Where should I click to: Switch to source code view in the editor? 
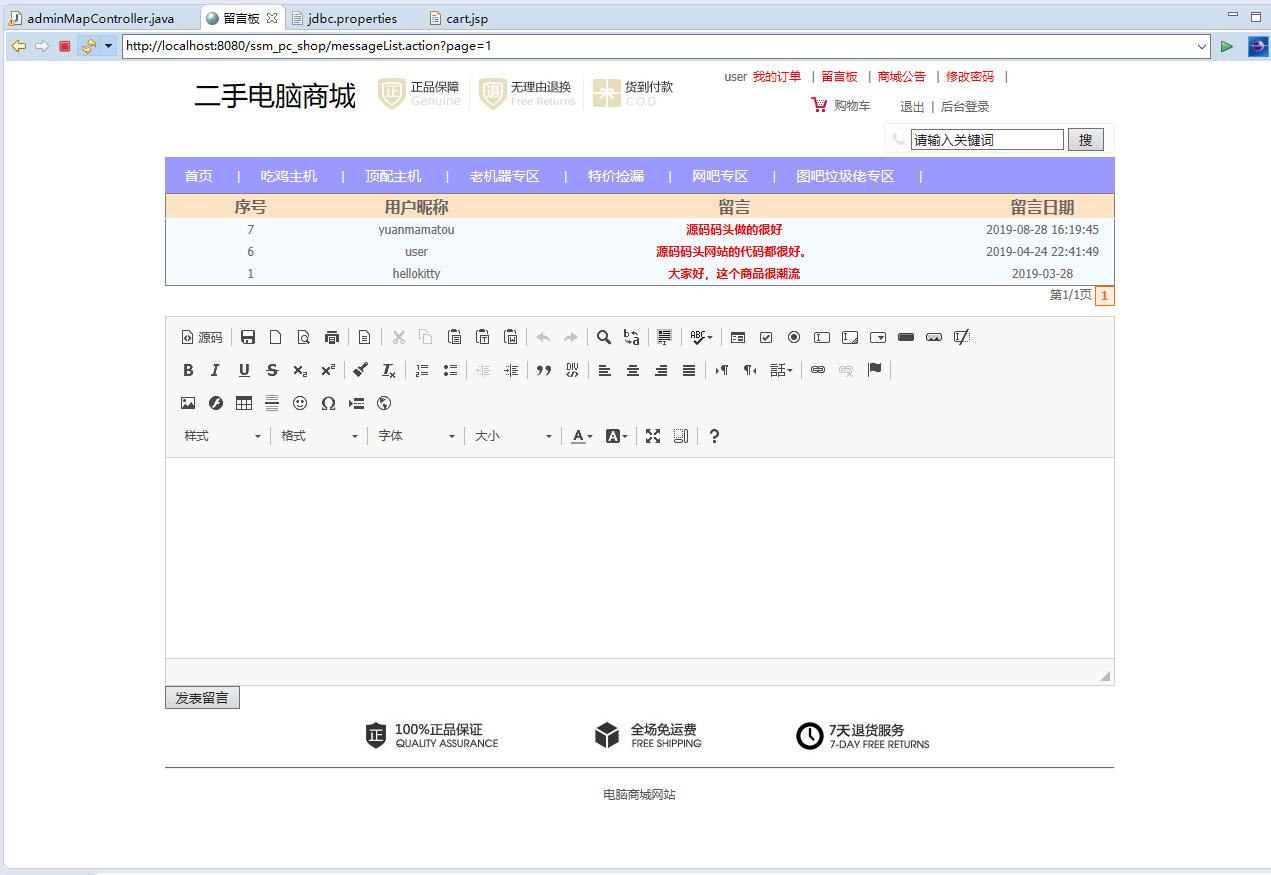200,337
